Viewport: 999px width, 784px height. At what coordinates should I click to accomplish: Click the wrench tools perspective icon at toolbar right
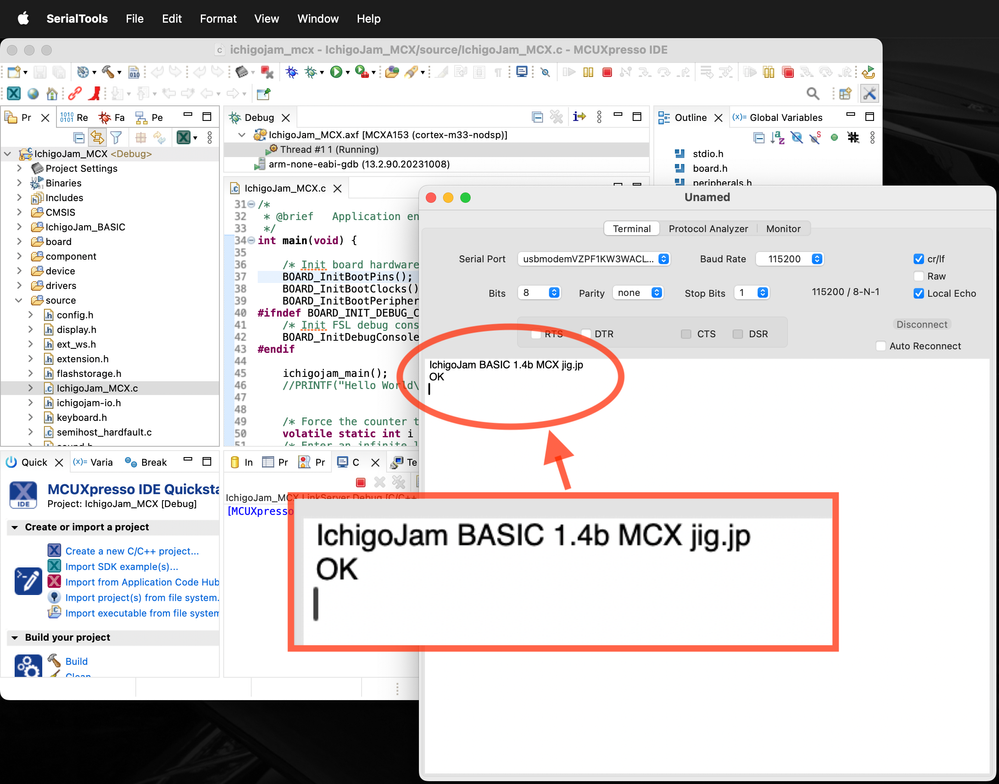(x=868, y=94)
